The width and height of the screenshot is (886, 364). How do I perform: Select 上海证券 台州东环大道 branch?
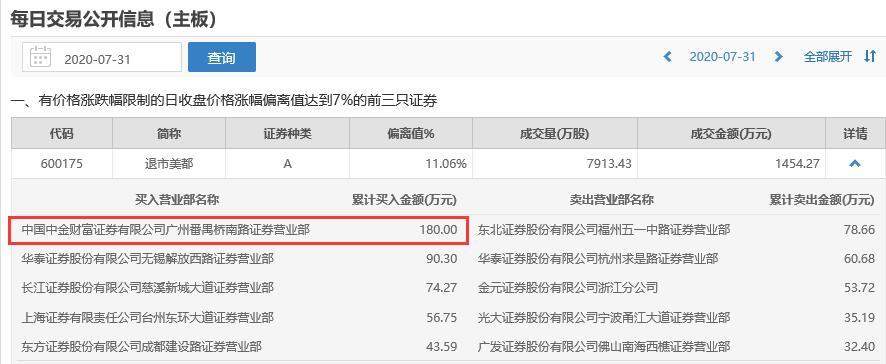(x=147, y=317)
